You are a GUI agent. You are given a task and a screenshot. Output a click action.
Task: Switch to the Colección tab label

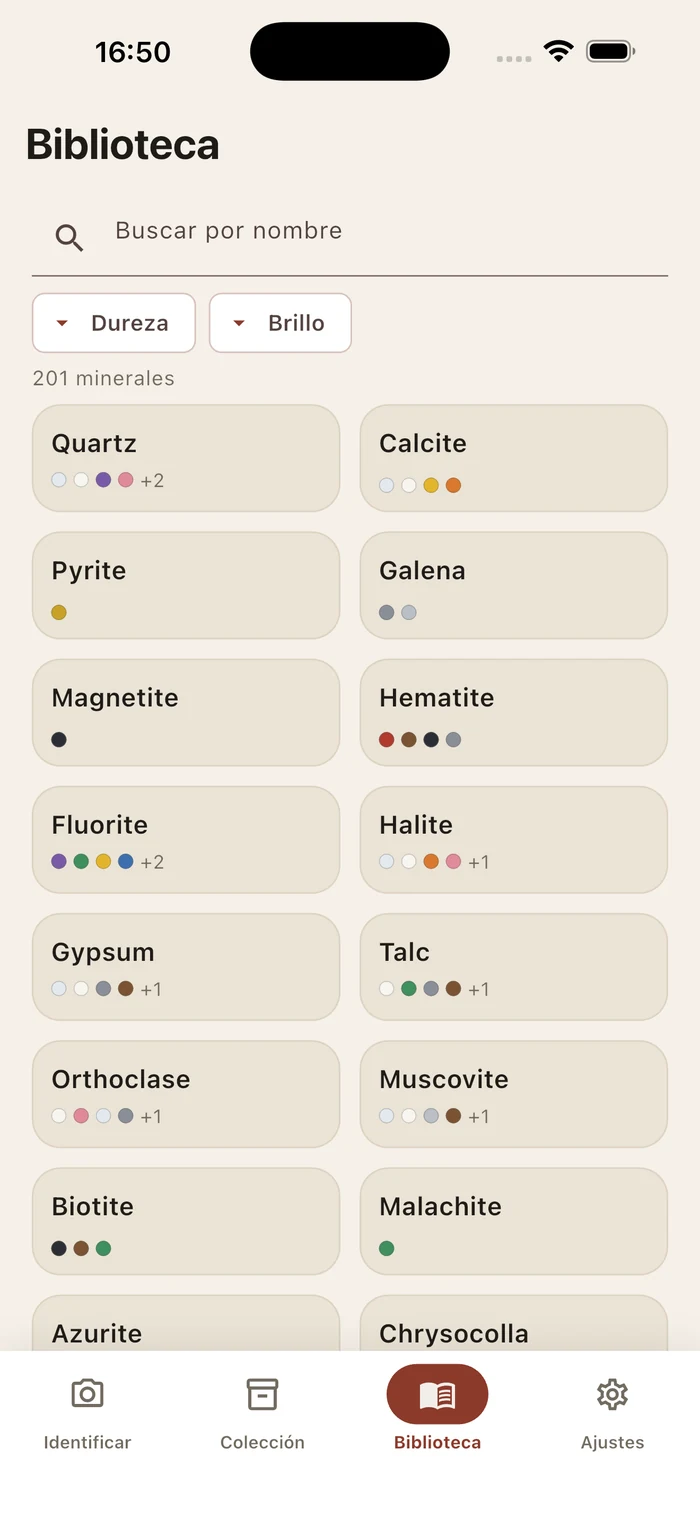click(x=262, y=1442)
